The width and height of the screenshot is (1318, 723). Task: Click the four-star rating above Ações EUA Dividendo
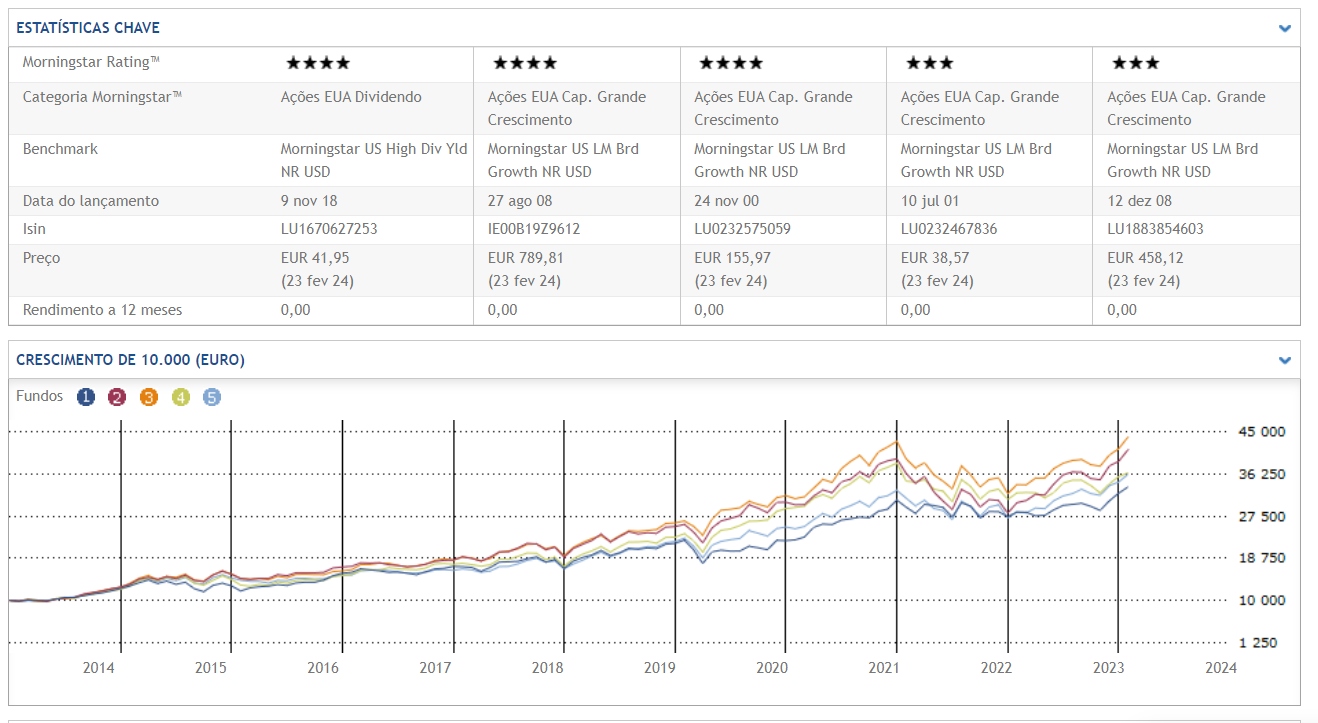[318, 63]
